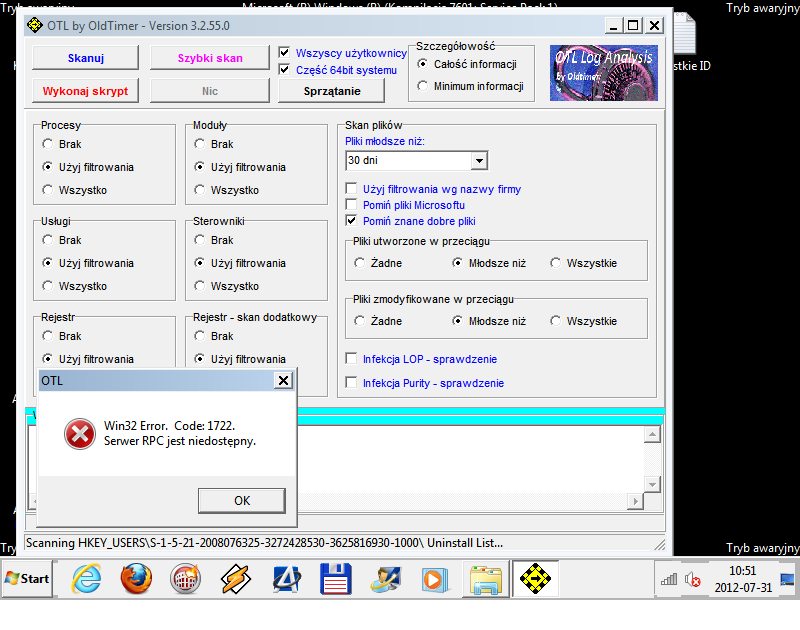Click the Scanning HKEY_USERS status bar text

pyautogui.click(x=264, y=543)
